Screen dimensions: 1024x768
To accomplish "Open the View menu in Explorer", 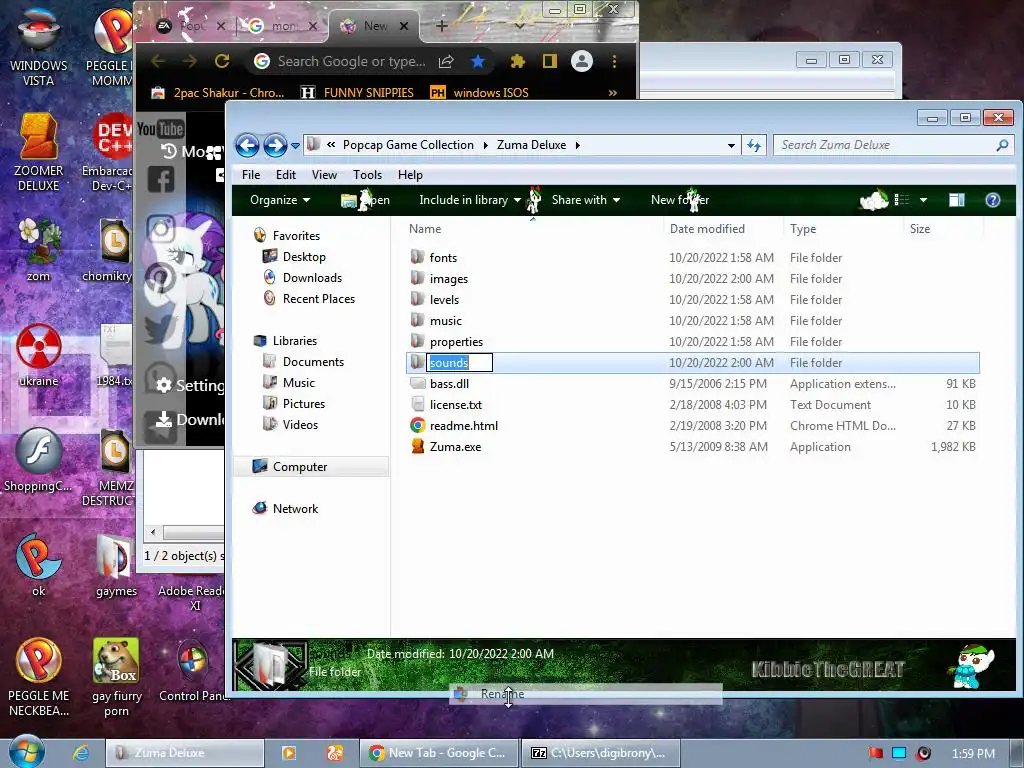I will point(324,175).
